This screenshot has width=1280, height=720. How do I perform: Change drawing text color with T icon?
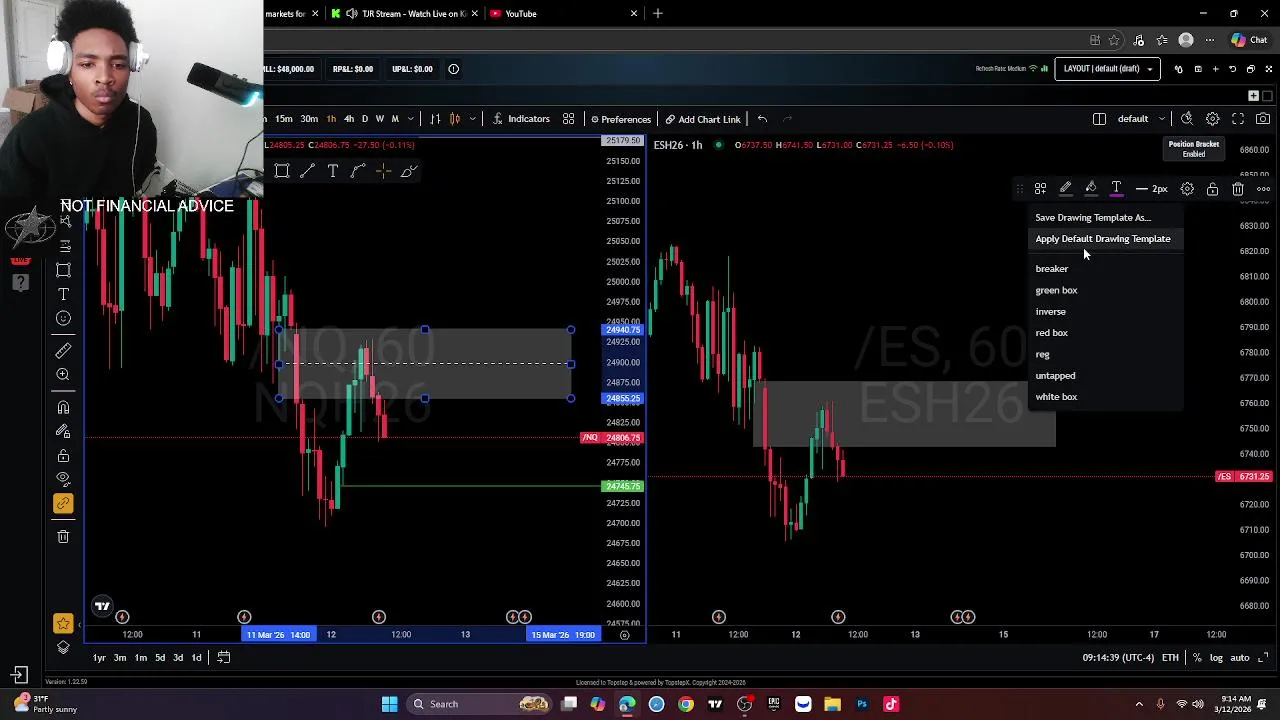tap(1116, 189)
